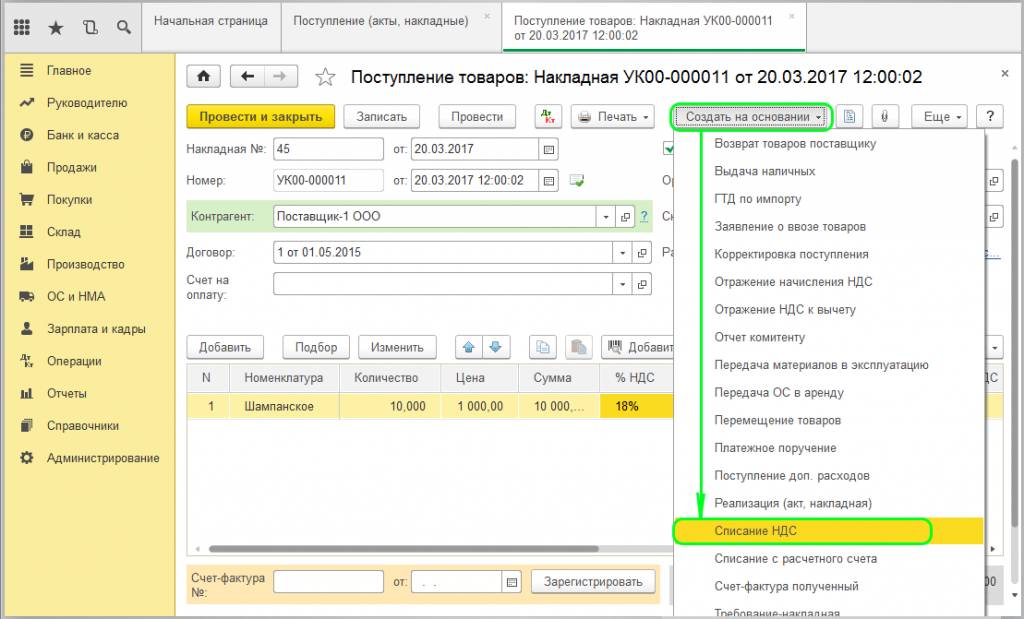This screenshot has width=1024, height=619.
Task: Click Зарегистрировать invoice button
Action: coord(593,582)
